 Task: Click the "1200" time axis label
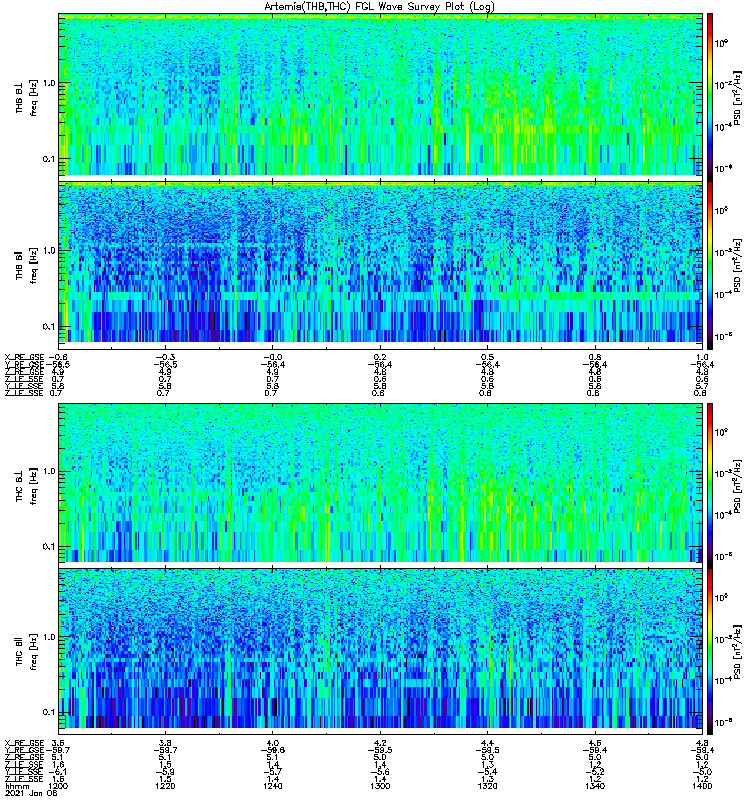58,786
